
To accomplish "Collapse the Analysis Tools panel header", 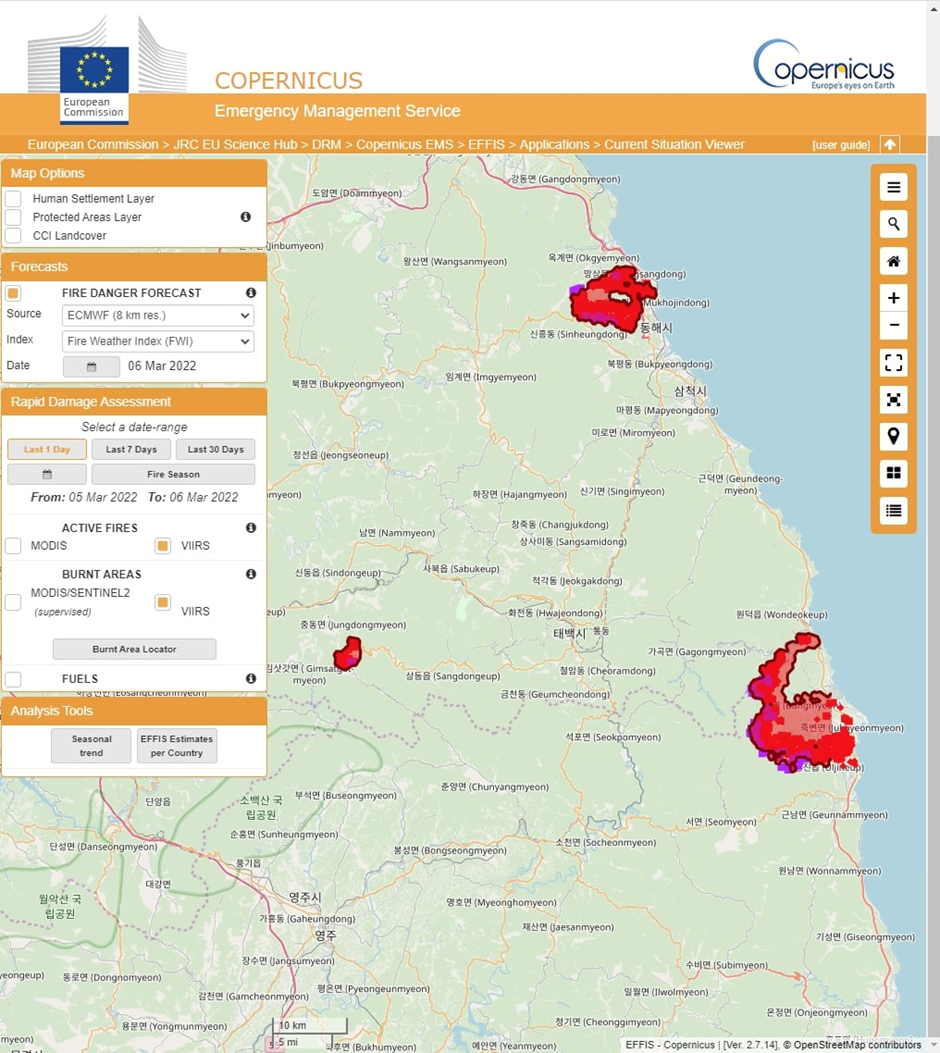I will pos(134,711).
